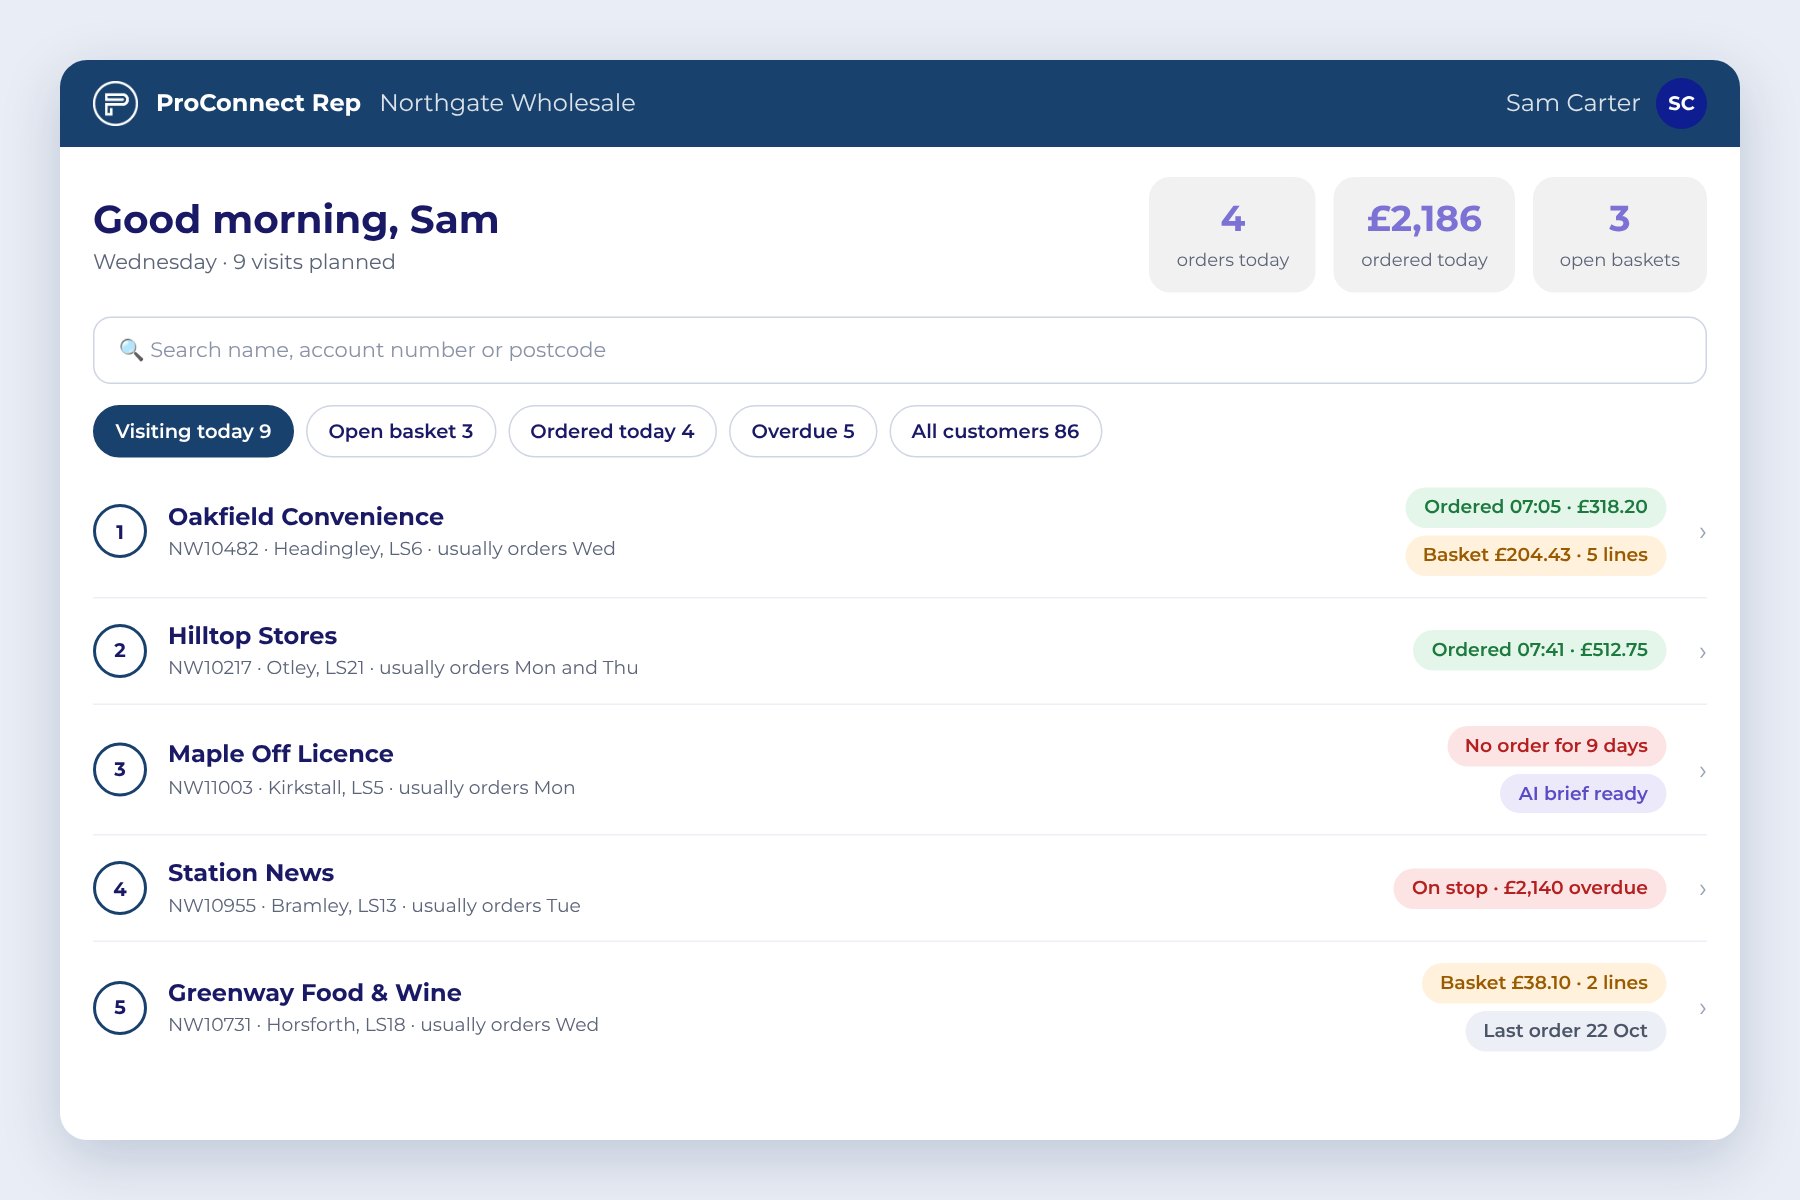This screenshot has width=1800, height=1200.
Task: Click the search magnifier icon
Action: point(131,350)
